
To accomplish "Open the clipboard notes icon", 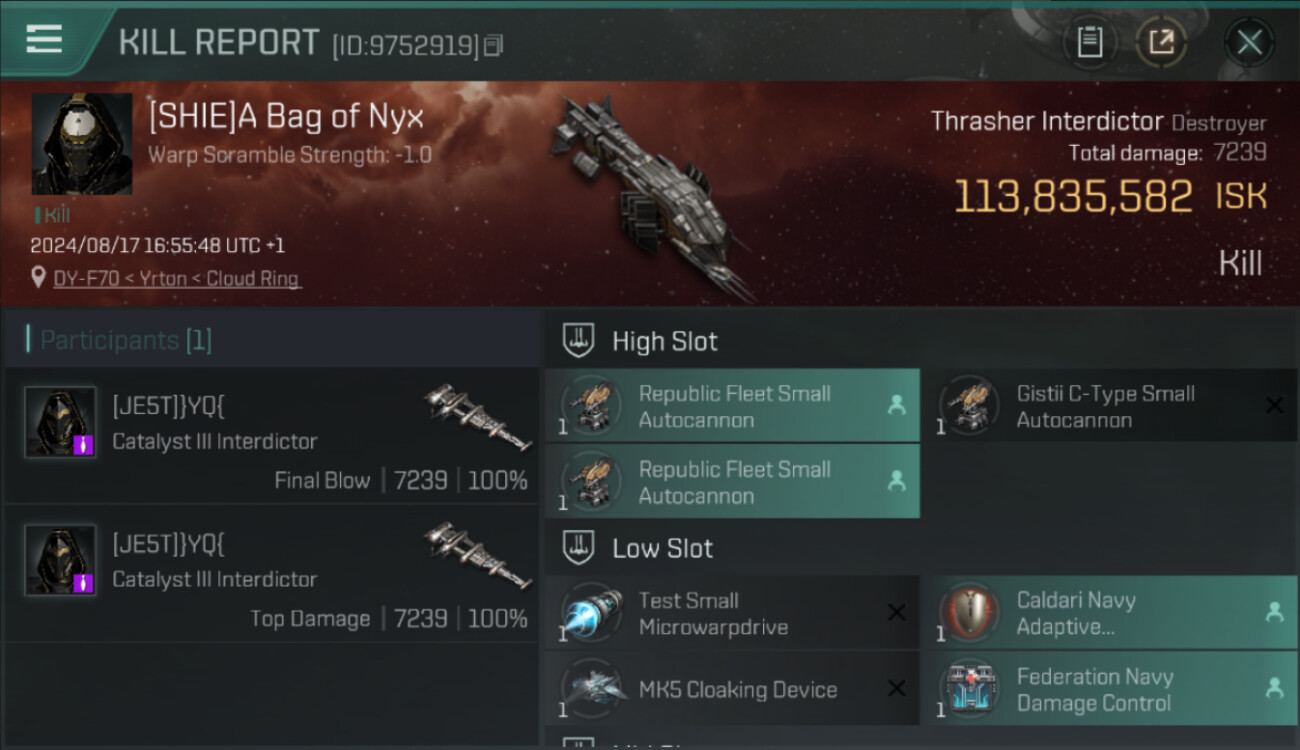I will pos(1089,42).
